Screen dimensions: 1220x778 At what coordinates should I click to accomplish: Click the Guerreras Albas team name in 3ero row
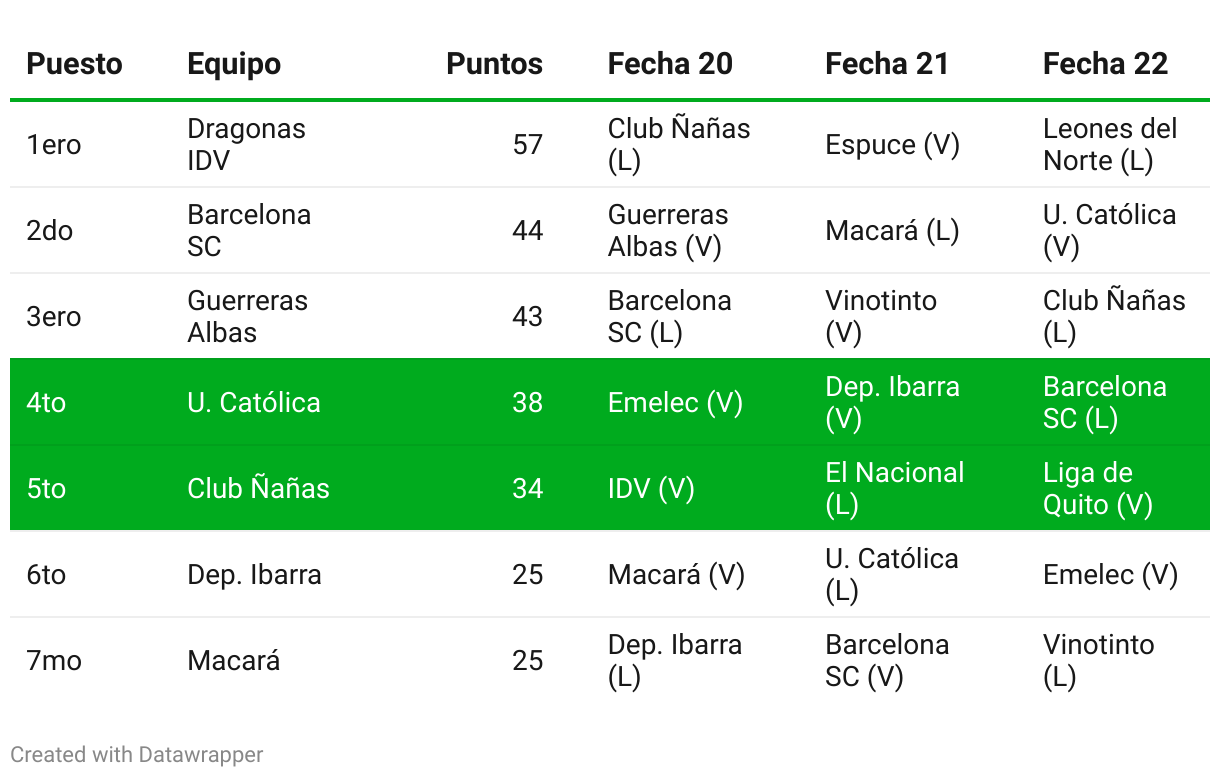tap(247, 317)
